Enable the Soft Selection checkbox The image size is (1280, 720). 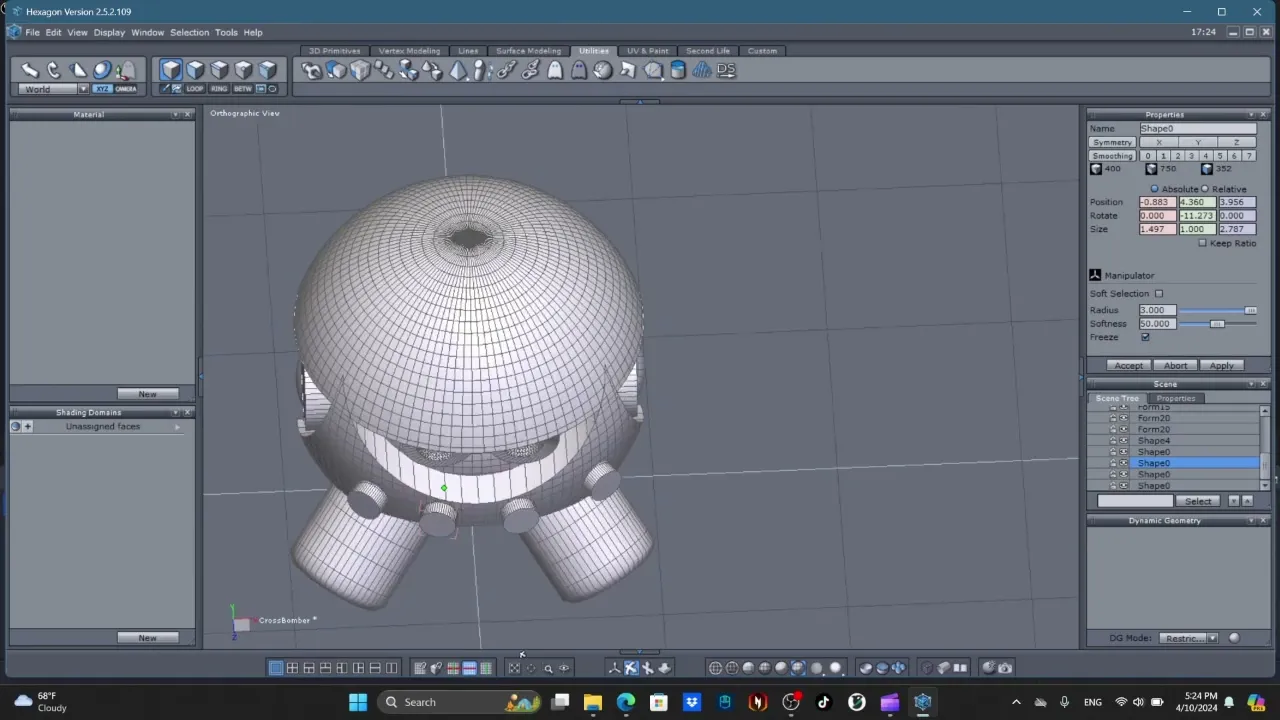pos(1159,294)
